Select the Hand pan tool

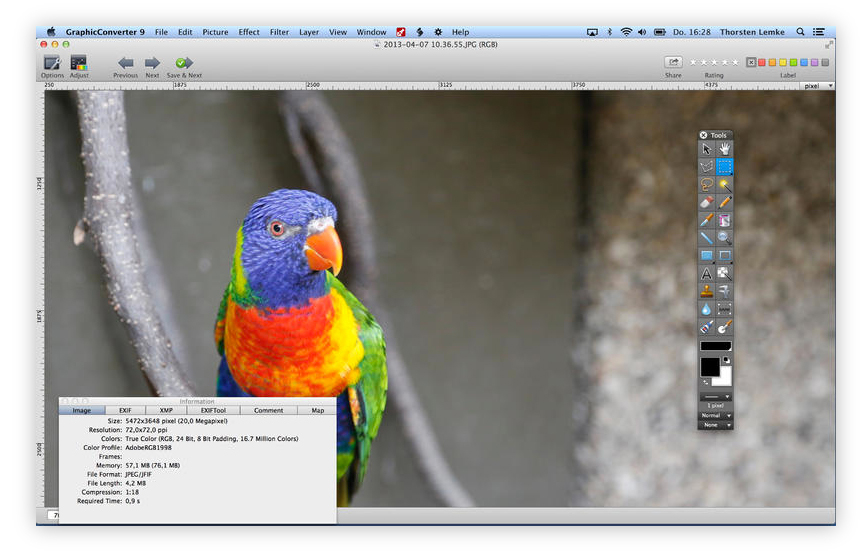pos(724,149)
